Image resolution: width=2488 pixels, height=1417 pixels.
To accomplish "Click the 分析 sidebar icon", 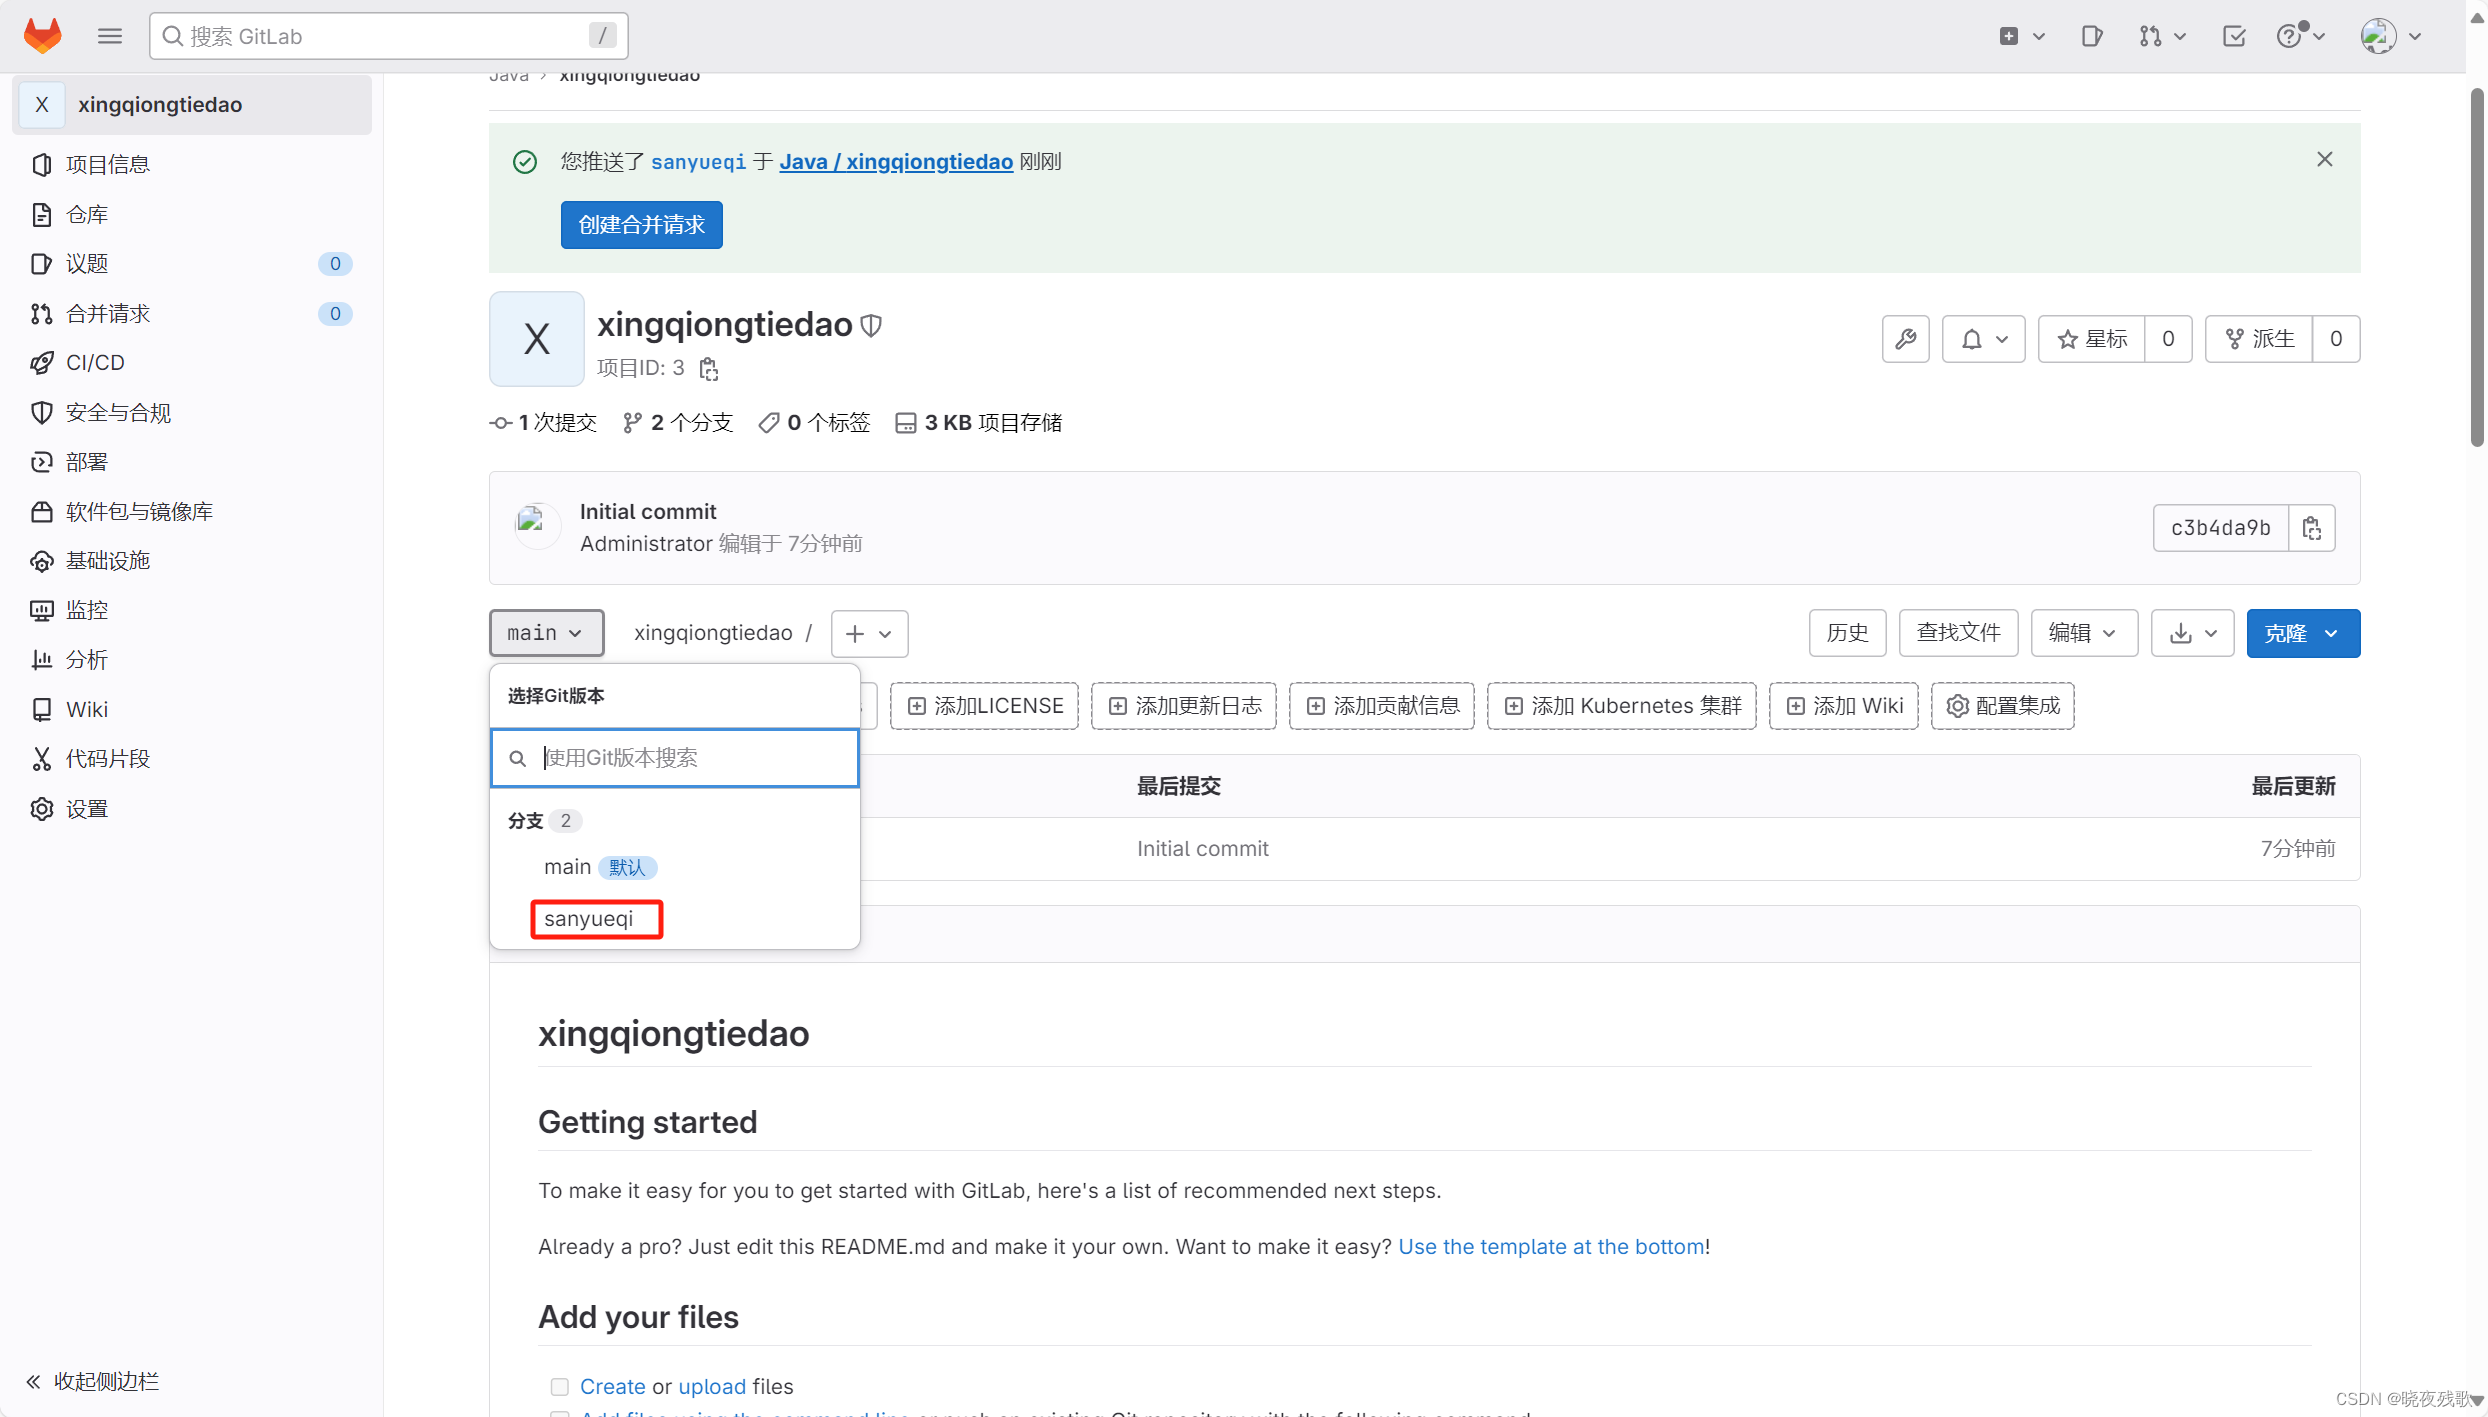I will [41, 659].
